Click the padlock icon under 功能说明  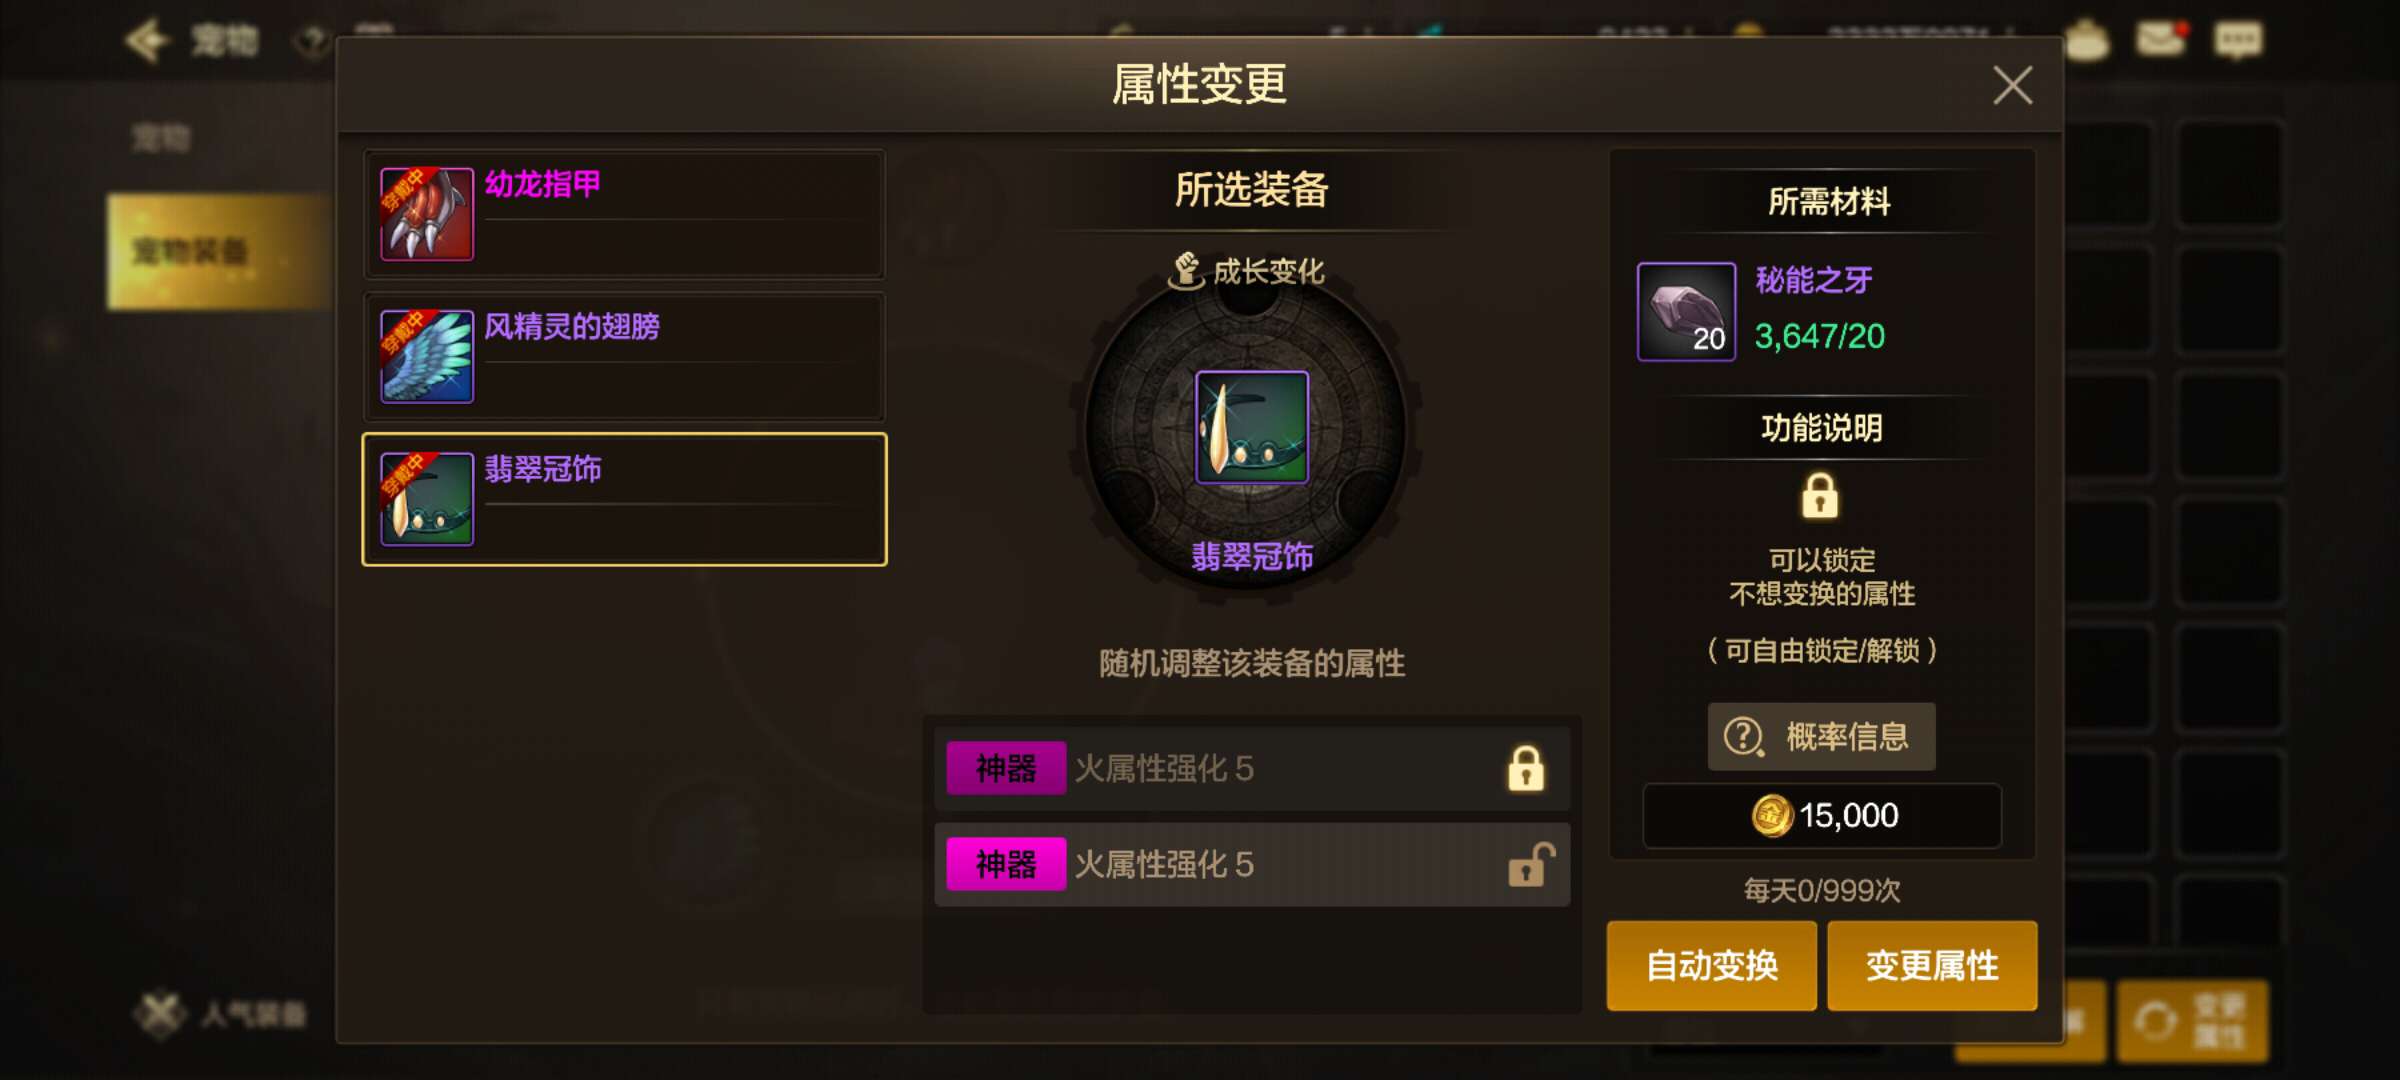pyautogui.click(x=1820, y=496)
